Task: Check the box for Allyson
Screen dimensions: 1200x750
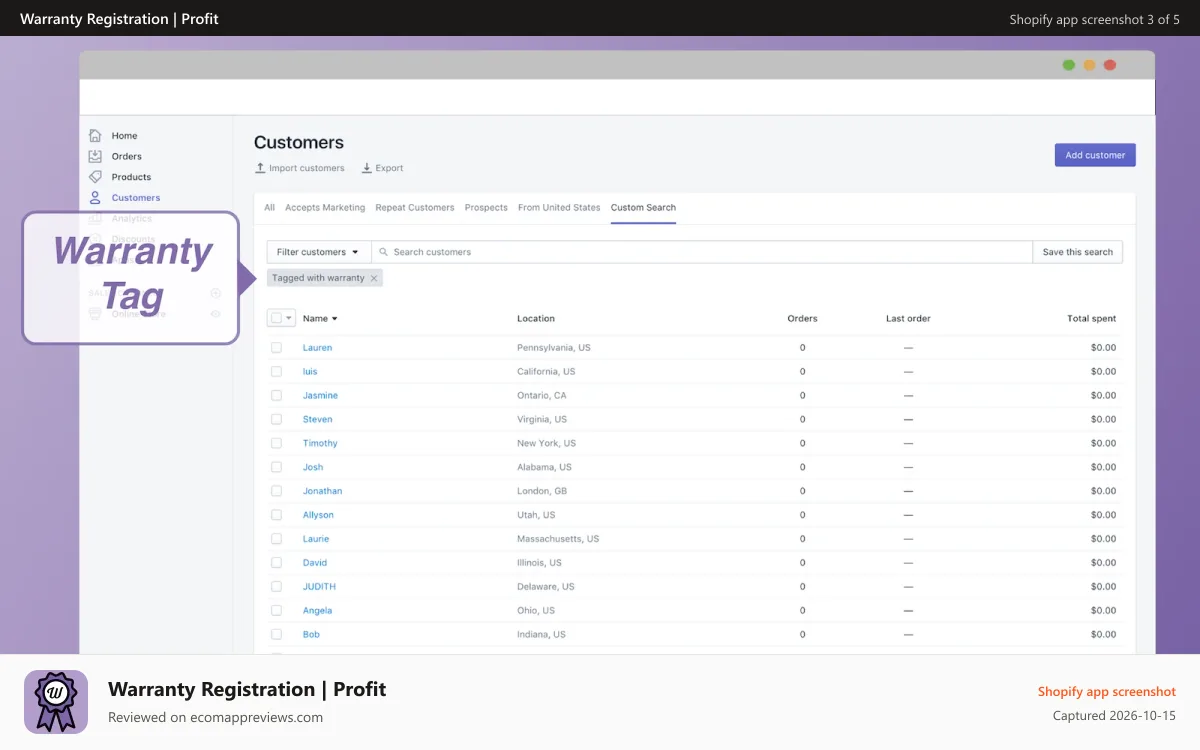Action: point(276,515)
